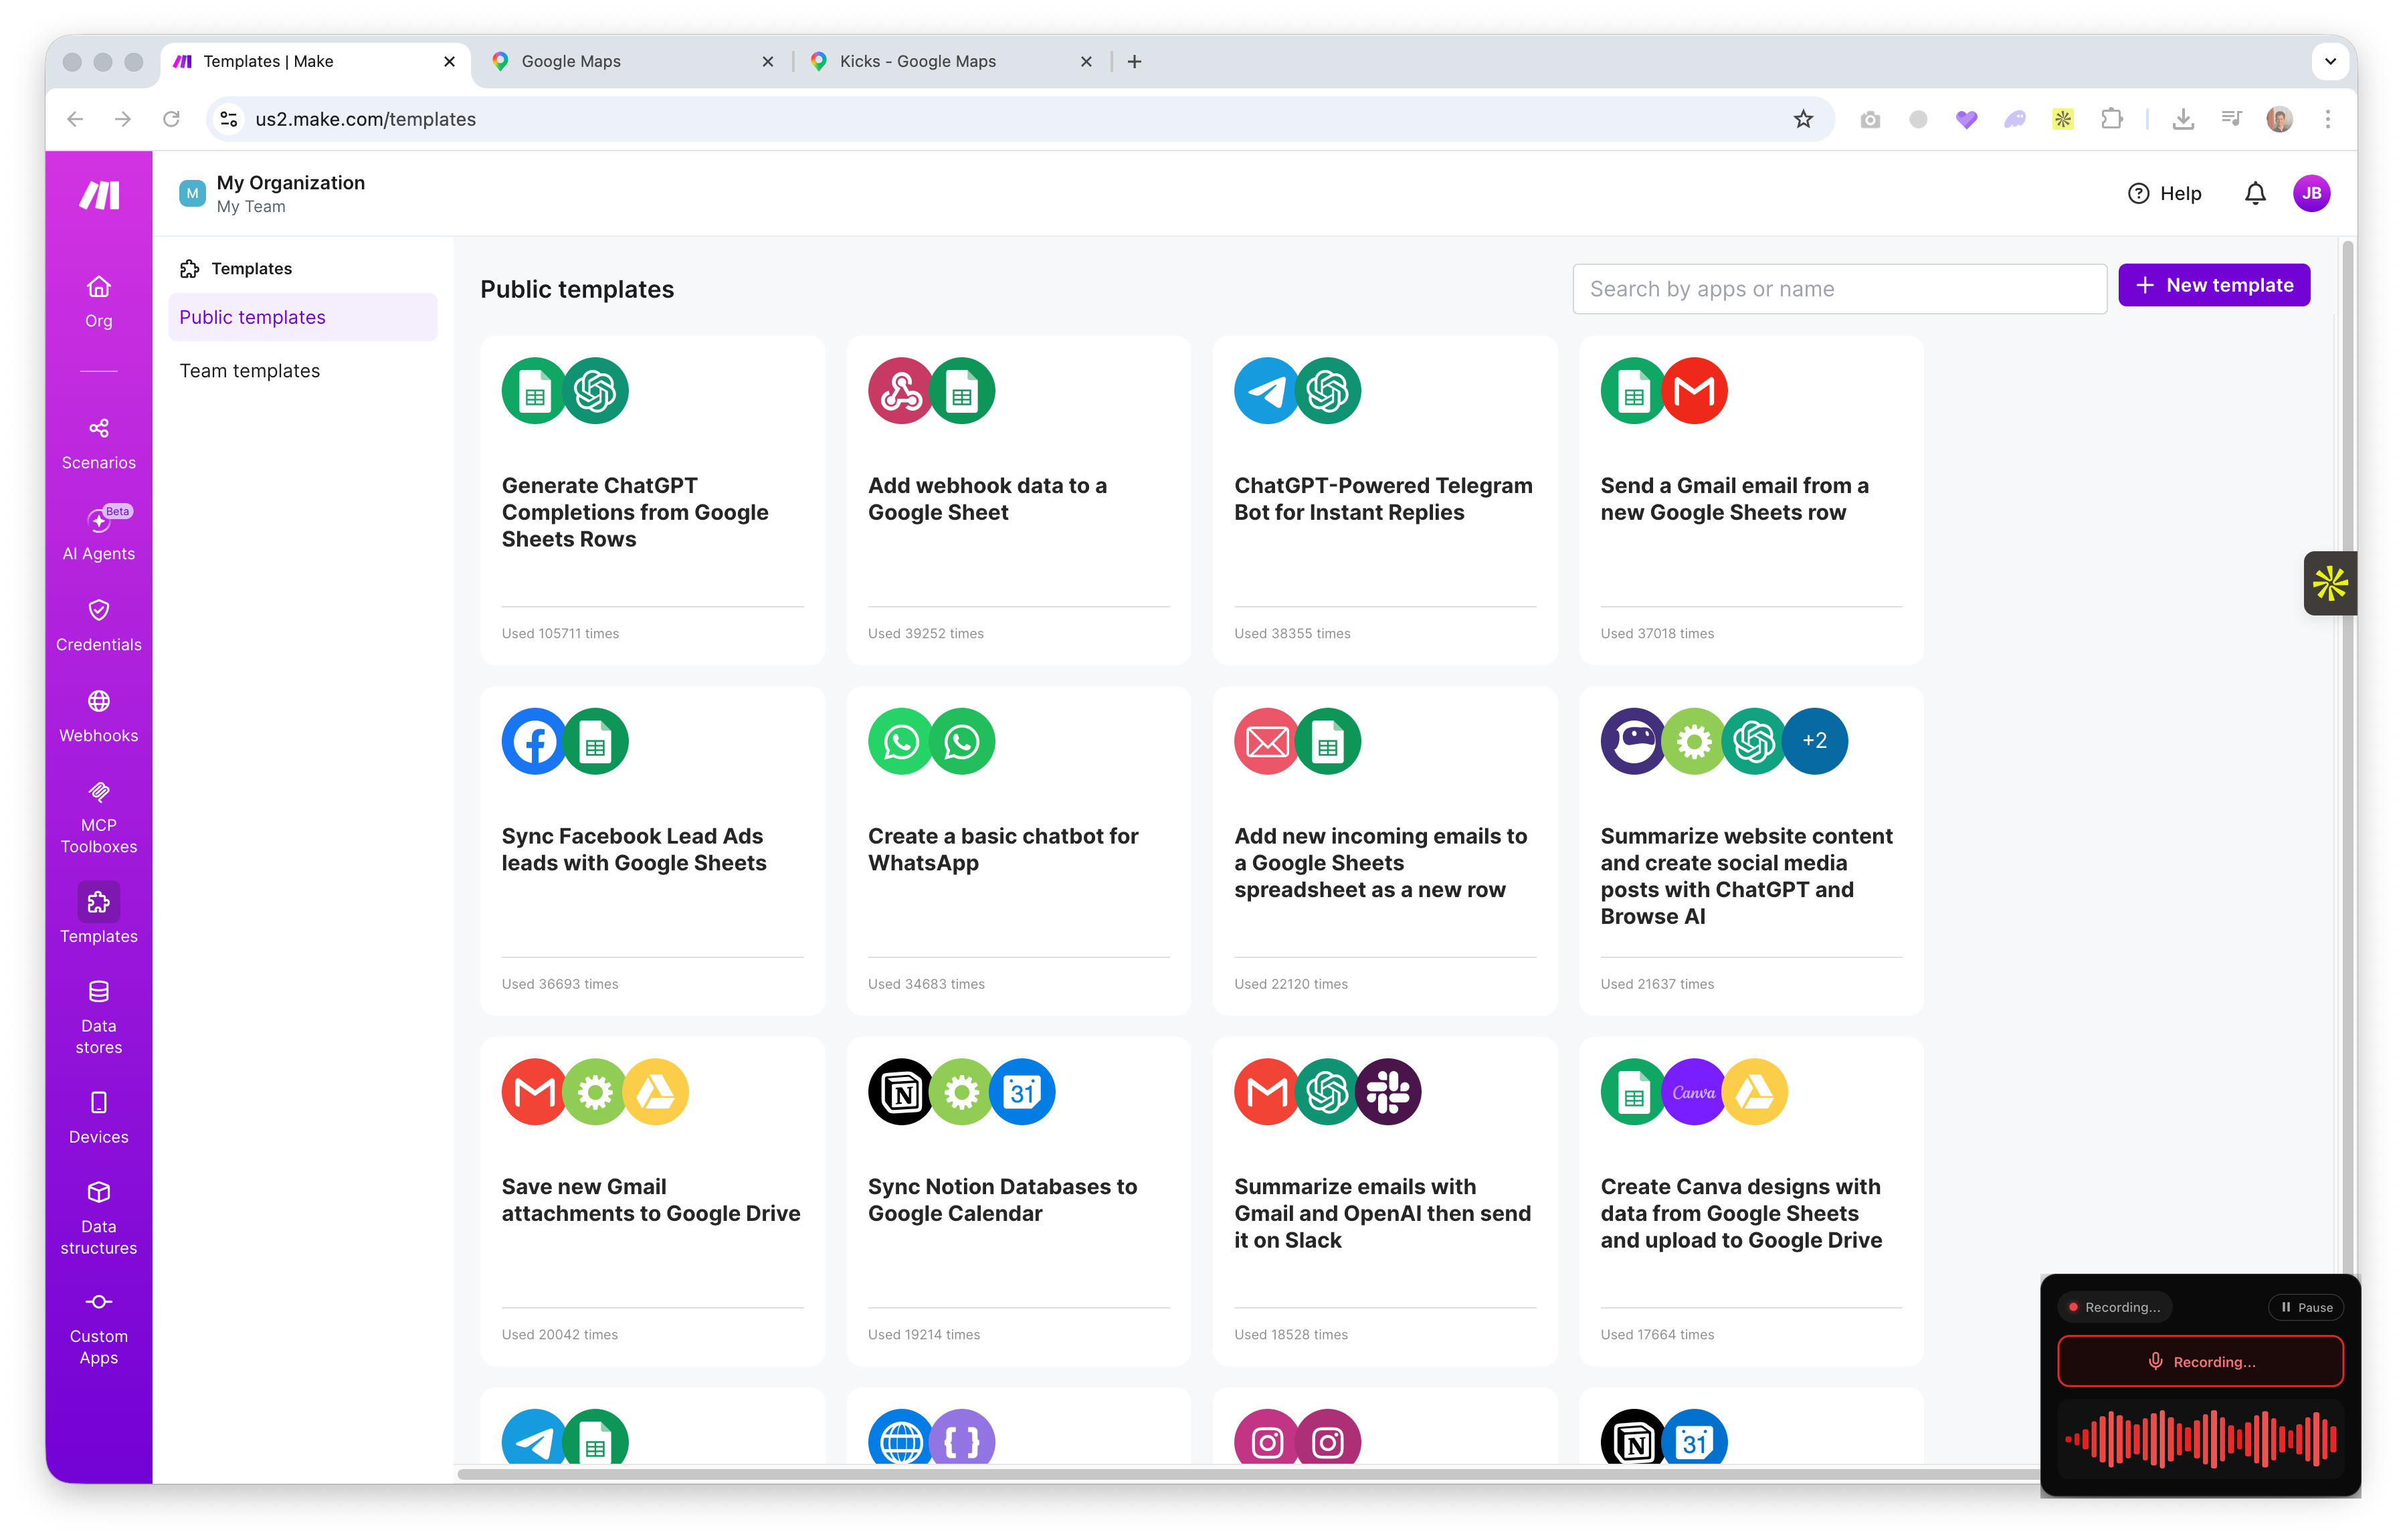Go to the Credentials page
The image size is (2403, 1540).
pos(98,625)
